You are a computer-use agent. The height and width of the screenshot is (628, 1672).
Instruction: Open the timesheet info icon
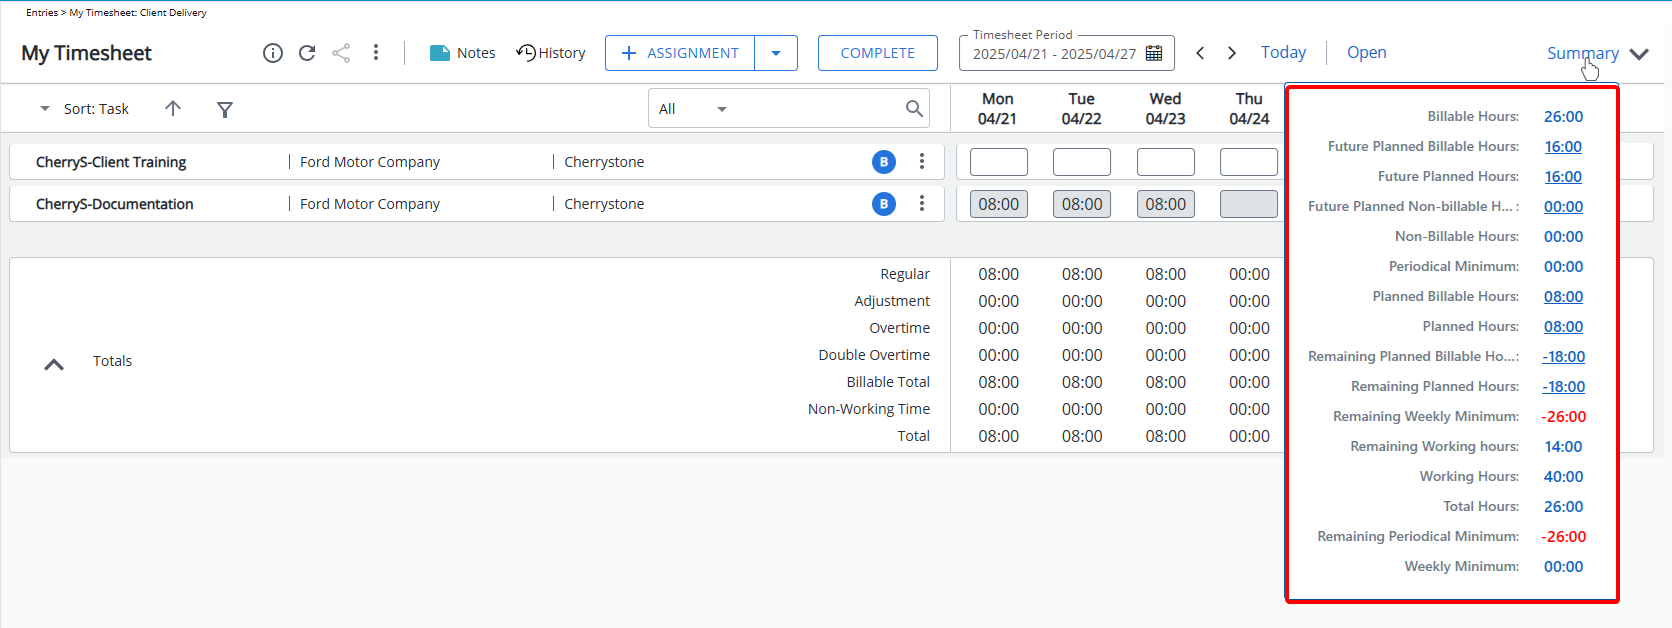pyautogui.click(x=273, y=53)
